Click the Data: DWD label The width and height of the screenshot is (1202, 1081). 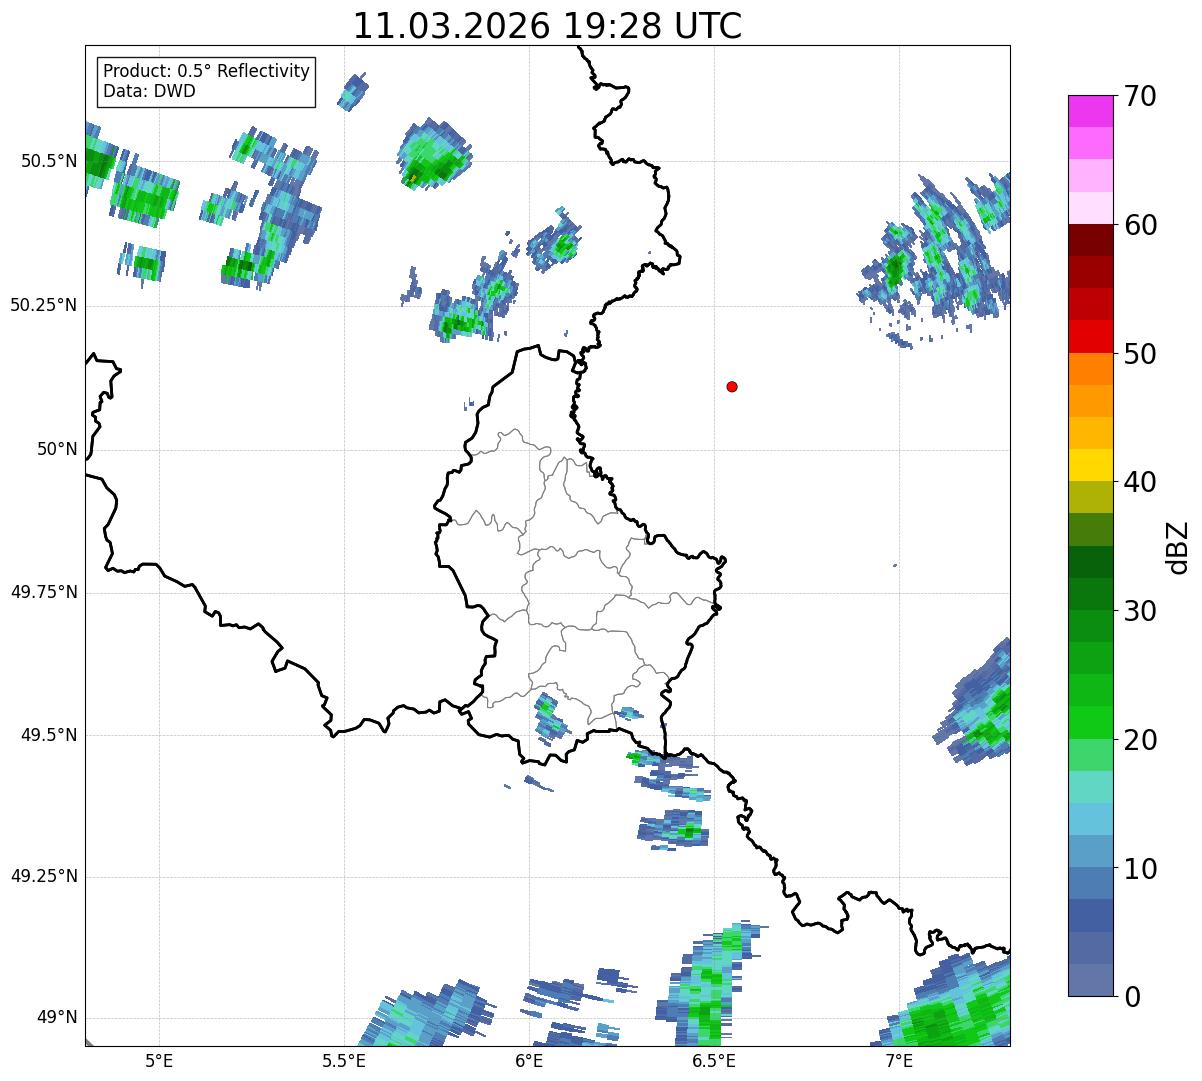point(149,91)
